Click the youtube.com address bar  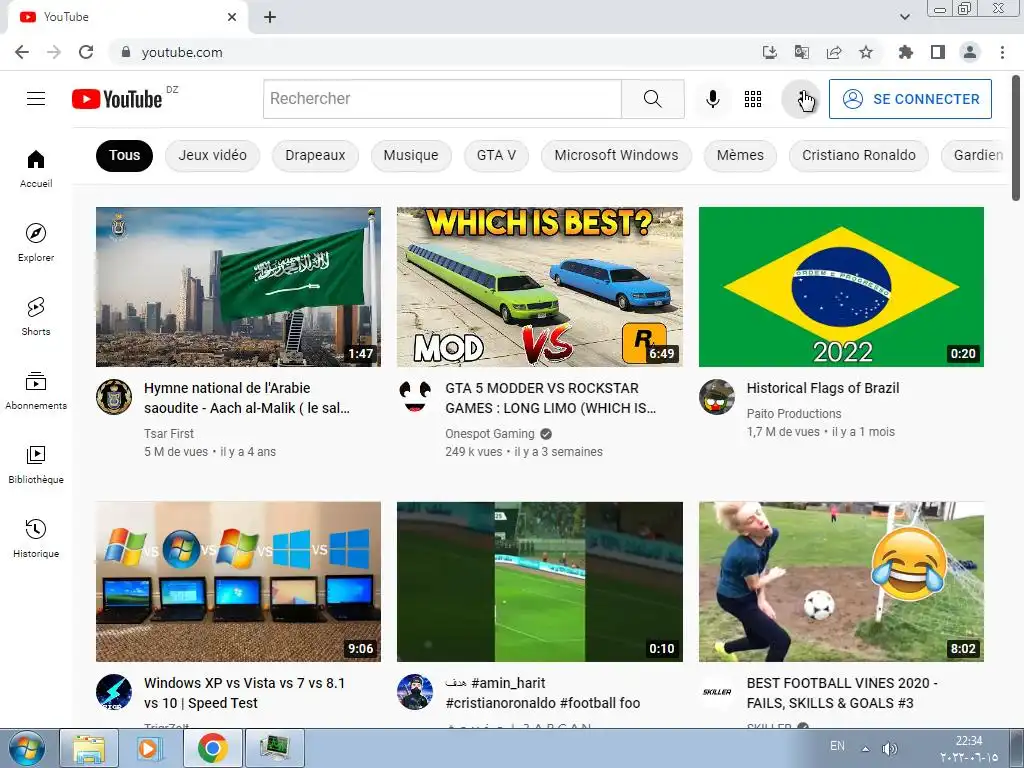pos(431,52)
